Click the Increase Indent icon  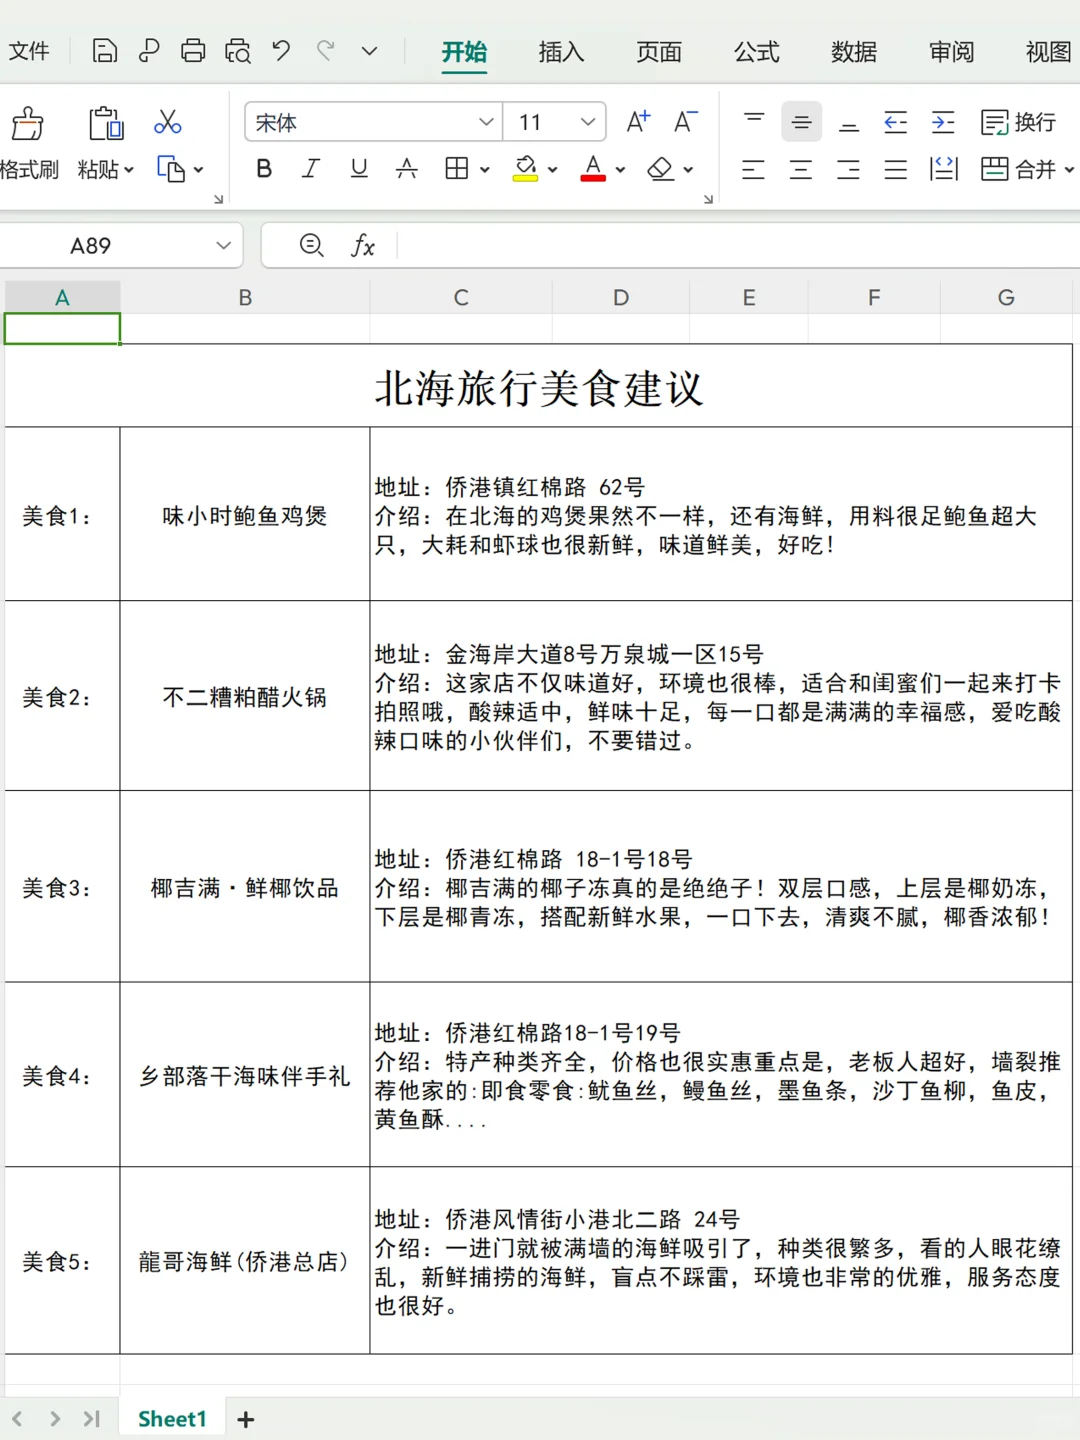(x=943, y=122)
